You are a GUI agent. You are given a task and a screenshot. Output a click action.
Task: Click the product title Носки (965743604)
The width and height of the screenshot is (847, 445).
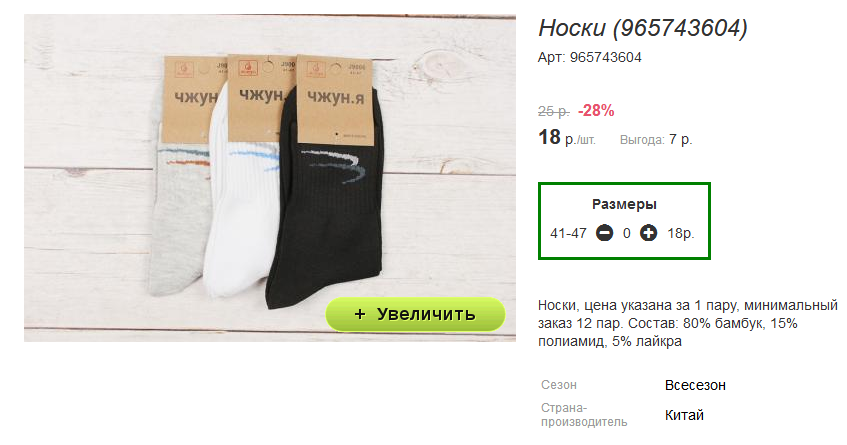point(643,28)
